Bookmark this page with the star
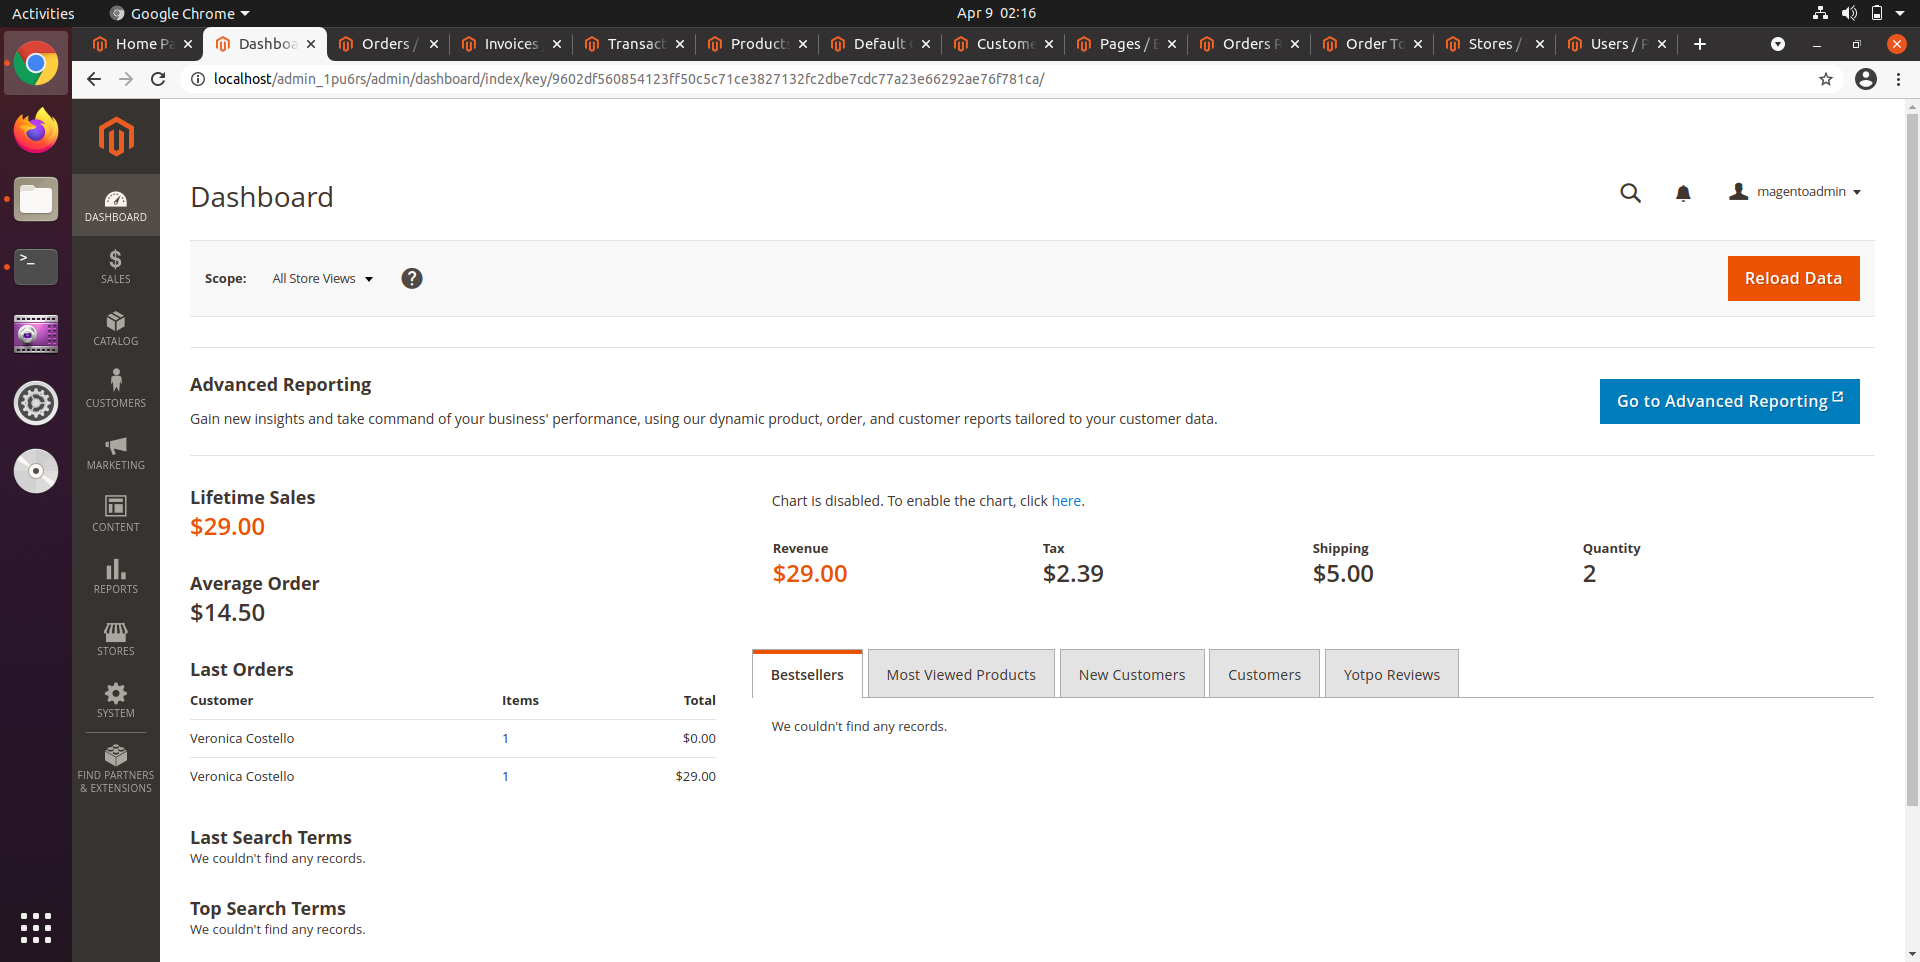1920x962 pixels. tap(1826, 79)
